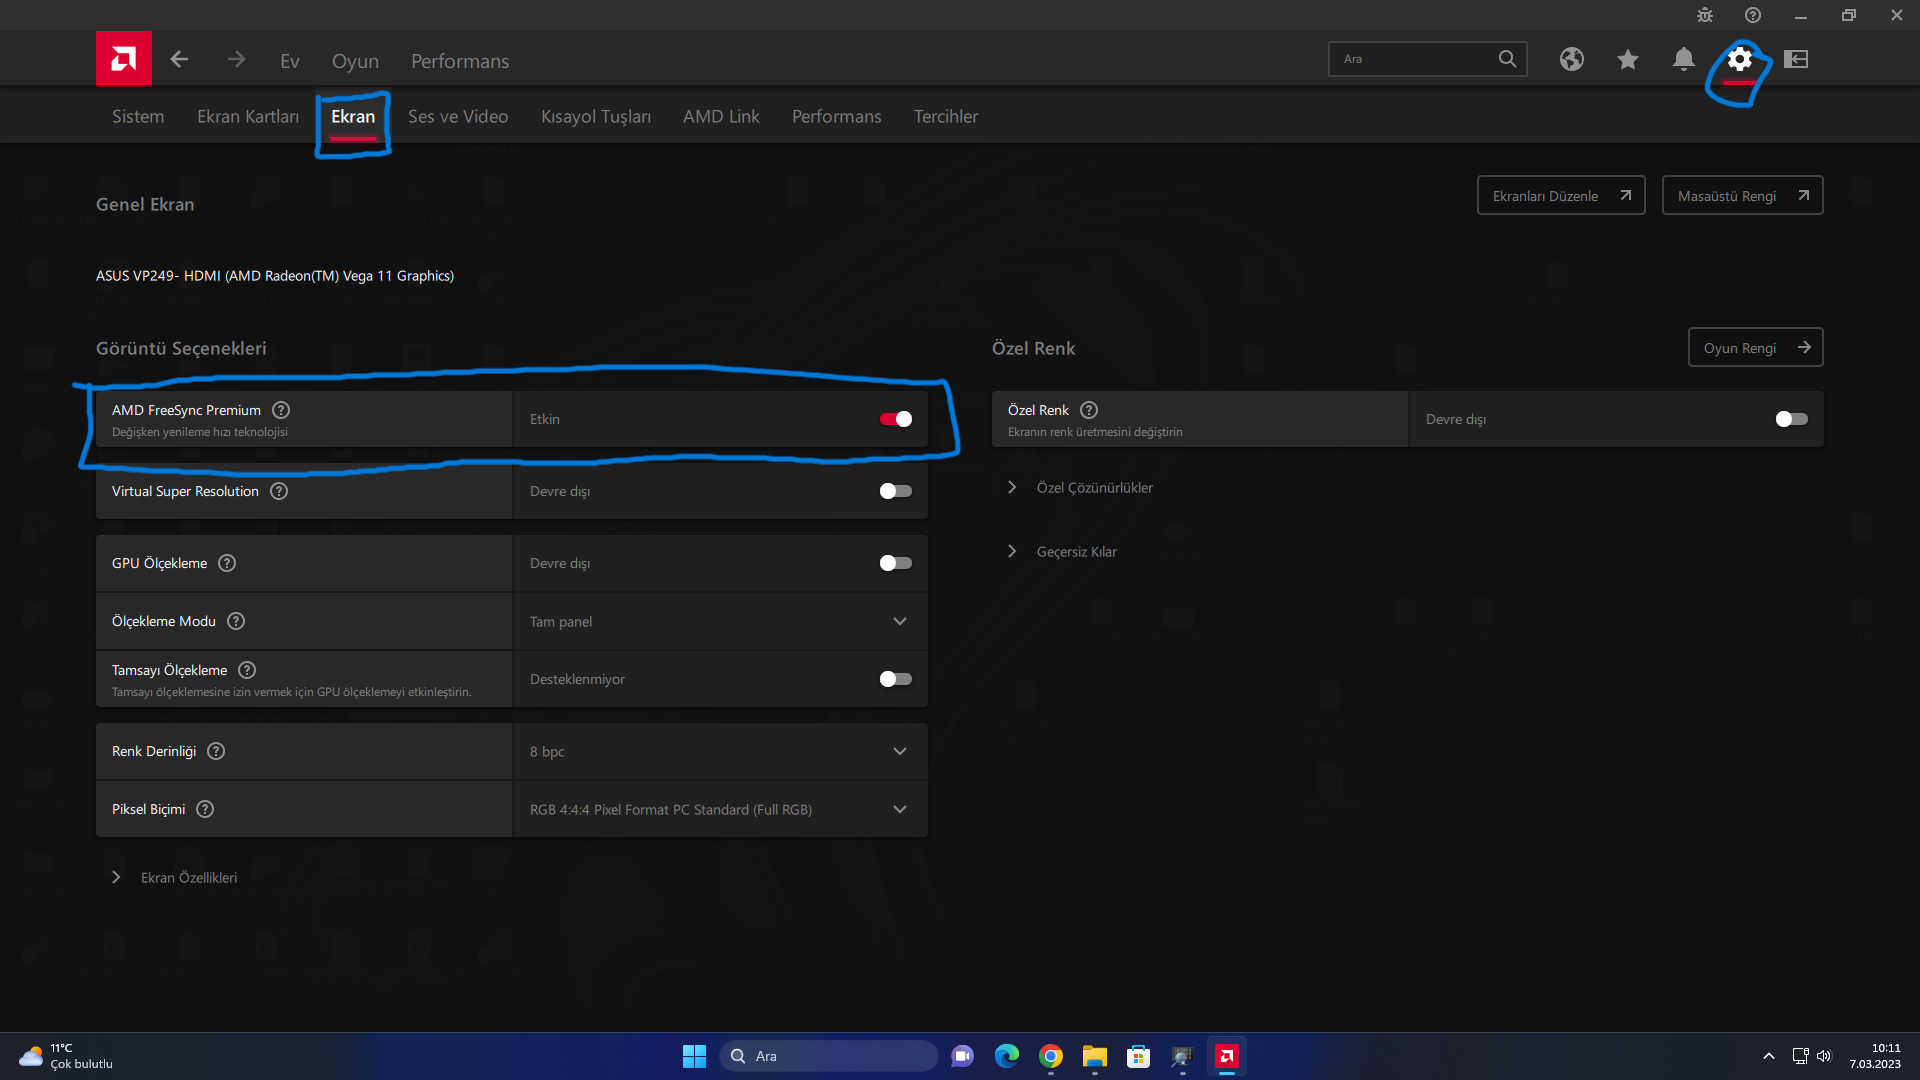Enable GPU Ölçekleme toggle
Viewport: 1920px width, 1080px height.
[x=896, y=563]
